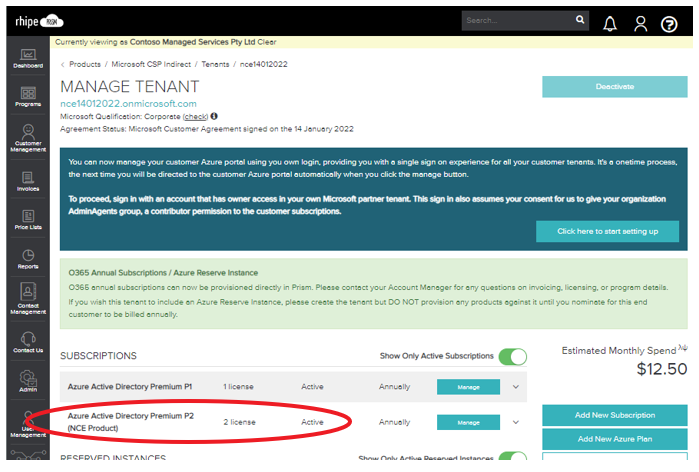Expand the Azure Active Directory Premium P1 row
This screenshot has height=472, width=699.
(x=516, y=387)
